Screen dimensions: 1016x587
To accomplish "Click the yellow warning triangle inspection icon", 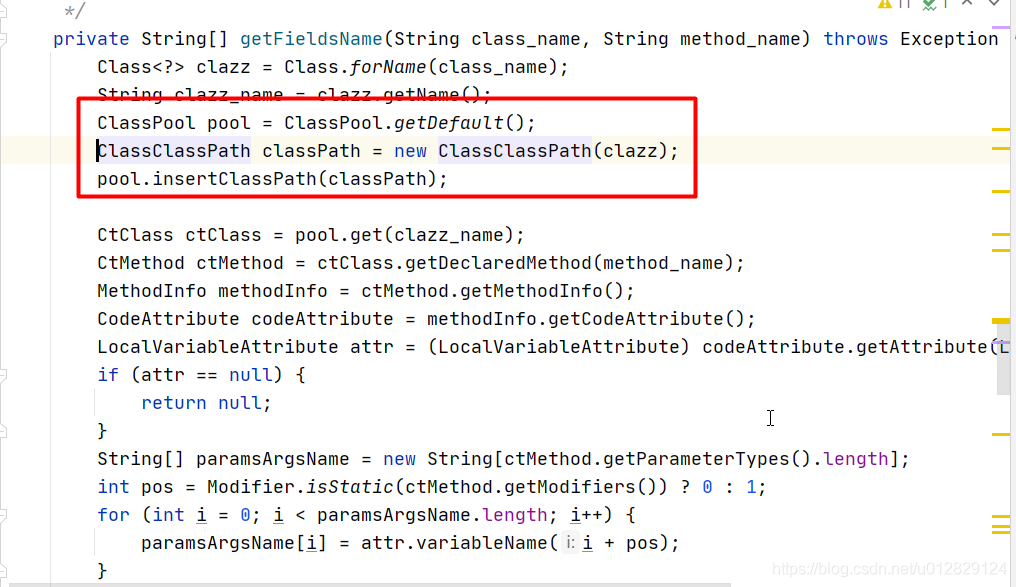I will tap(884, 4).
